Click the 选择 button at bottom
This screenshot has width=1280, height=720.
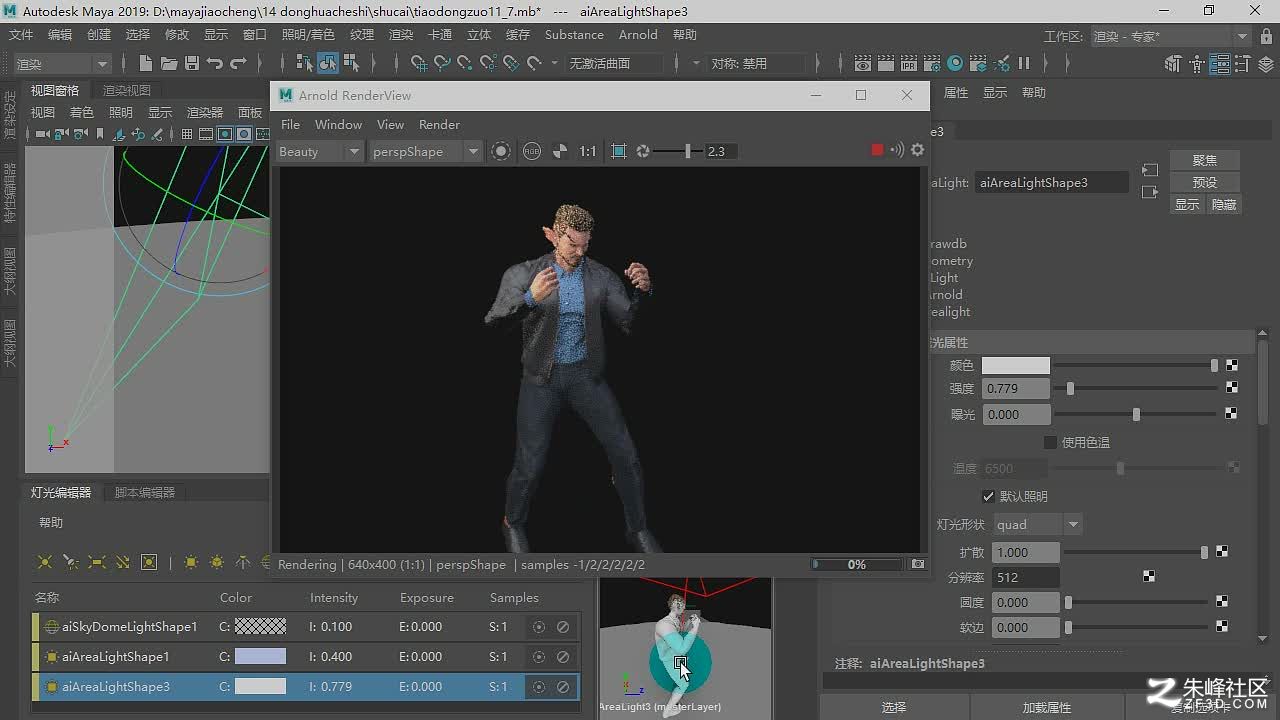coord(894,707)
